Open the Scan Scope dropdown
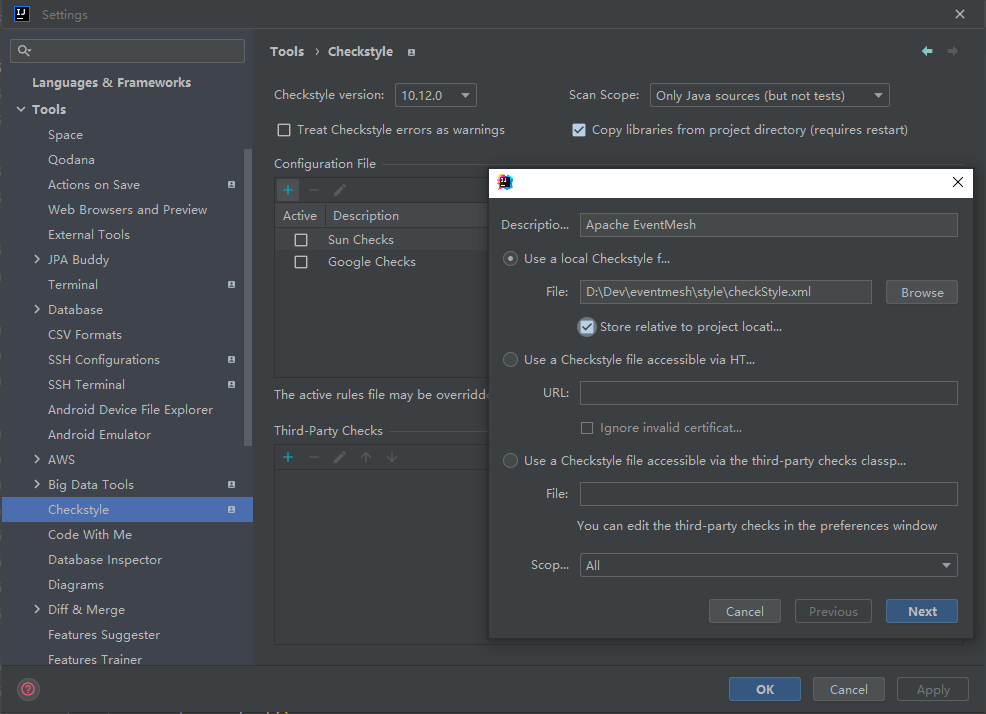986x714 pixels. pyautogui.click(x=769, y=96)
